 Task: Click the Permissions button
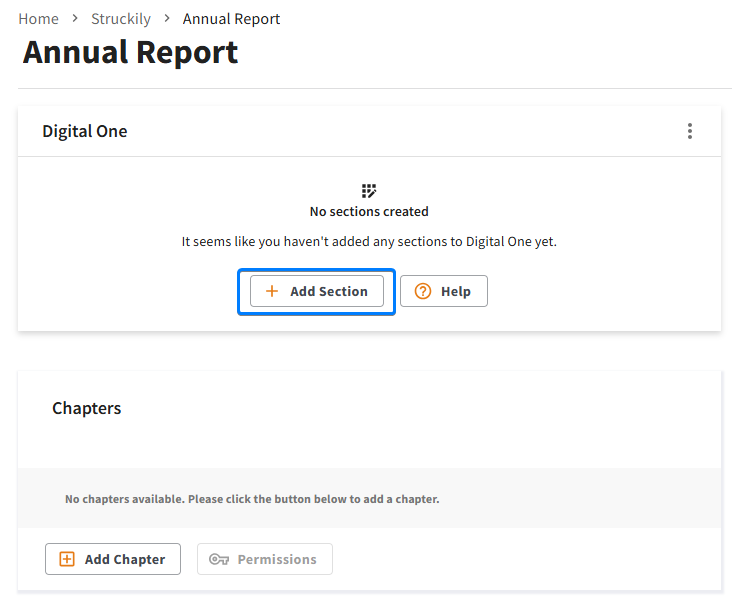coord(265,559)
